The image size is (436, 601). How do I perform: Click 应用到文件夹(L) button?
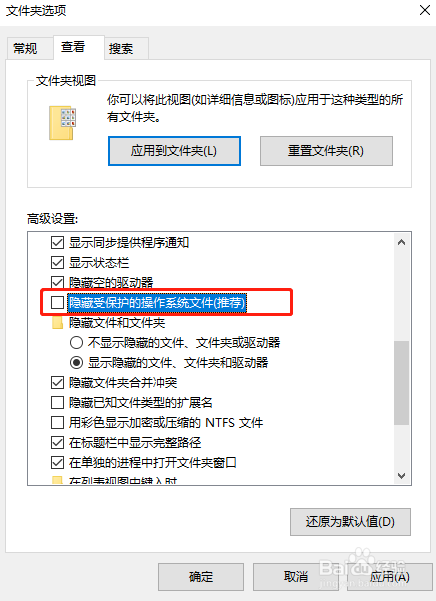(x=174, y=151)
